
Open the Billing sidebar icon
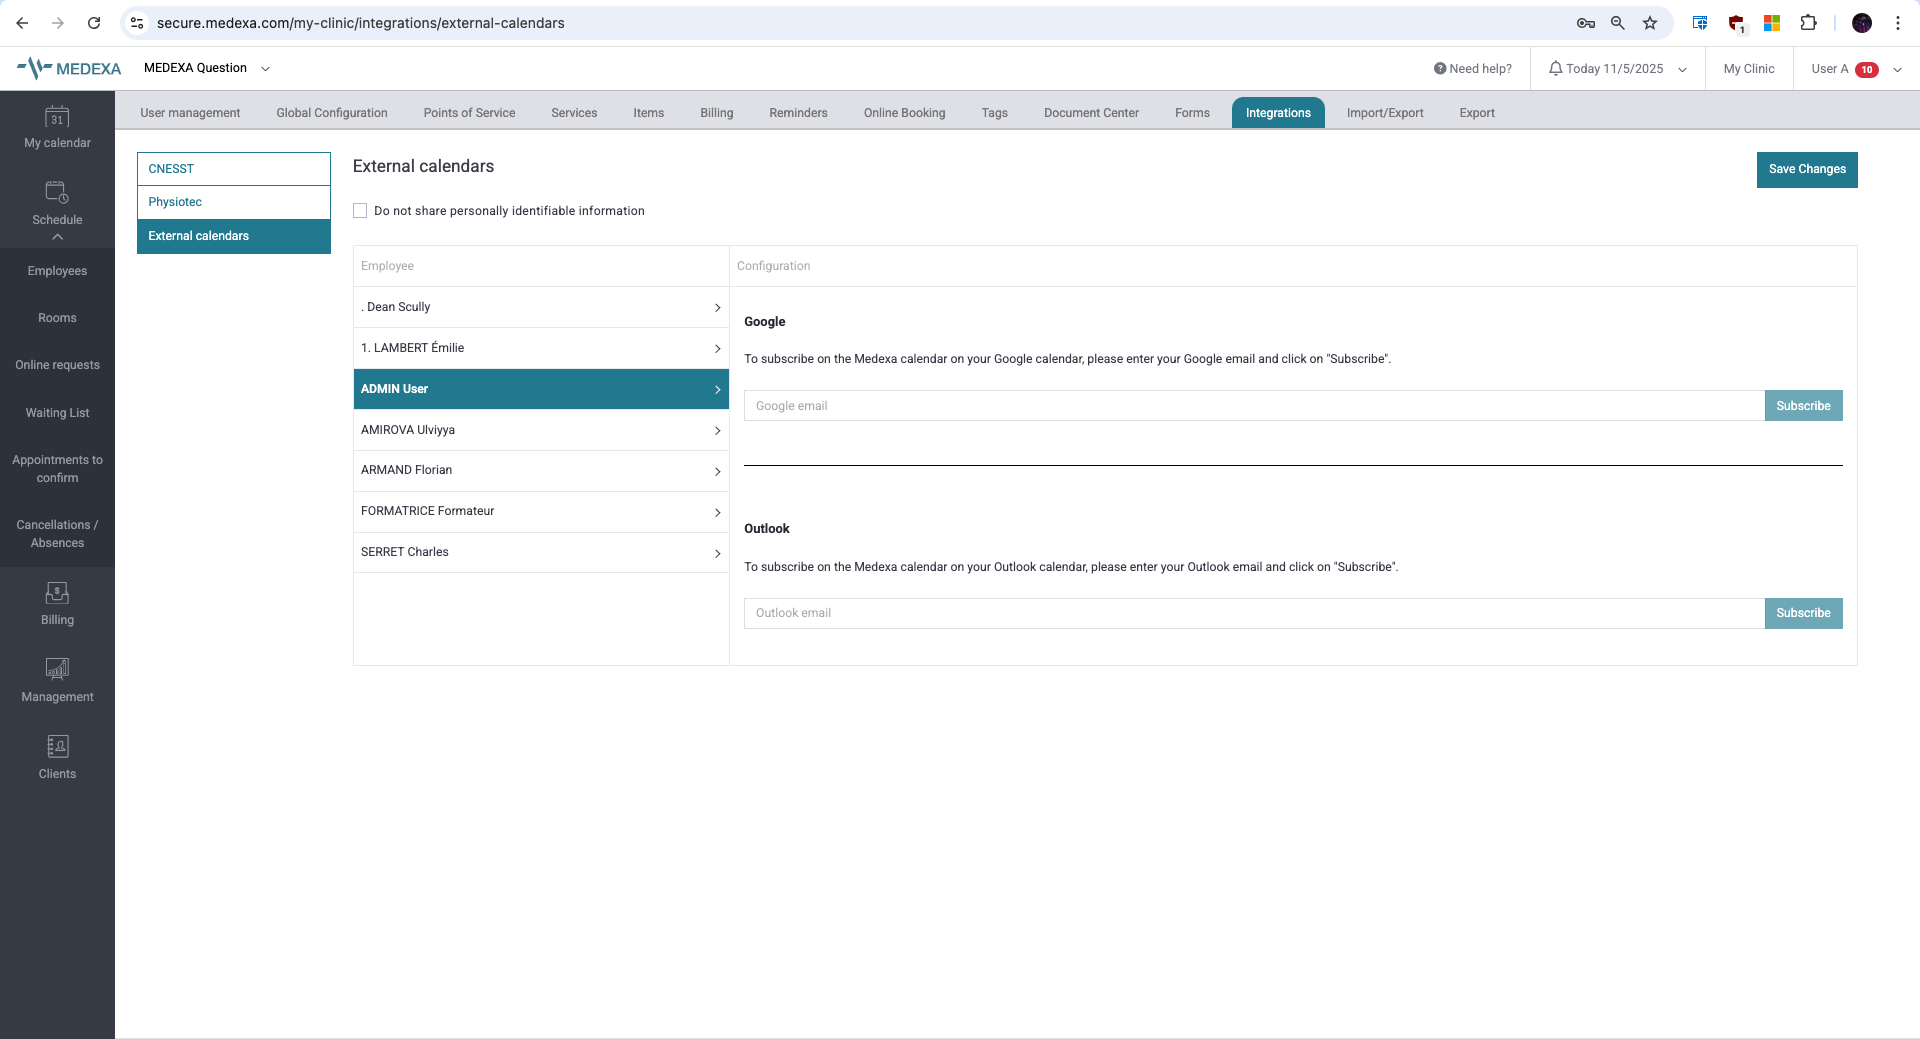click(57, 593)
